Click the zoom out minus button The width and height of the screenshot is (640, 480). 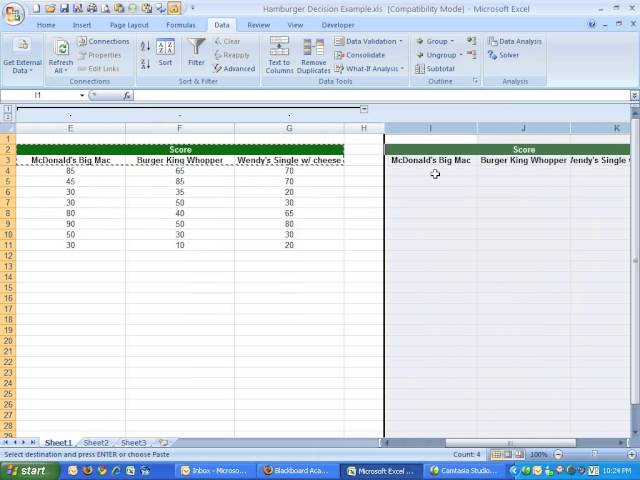pyautogui.click(x=558, y=454)
